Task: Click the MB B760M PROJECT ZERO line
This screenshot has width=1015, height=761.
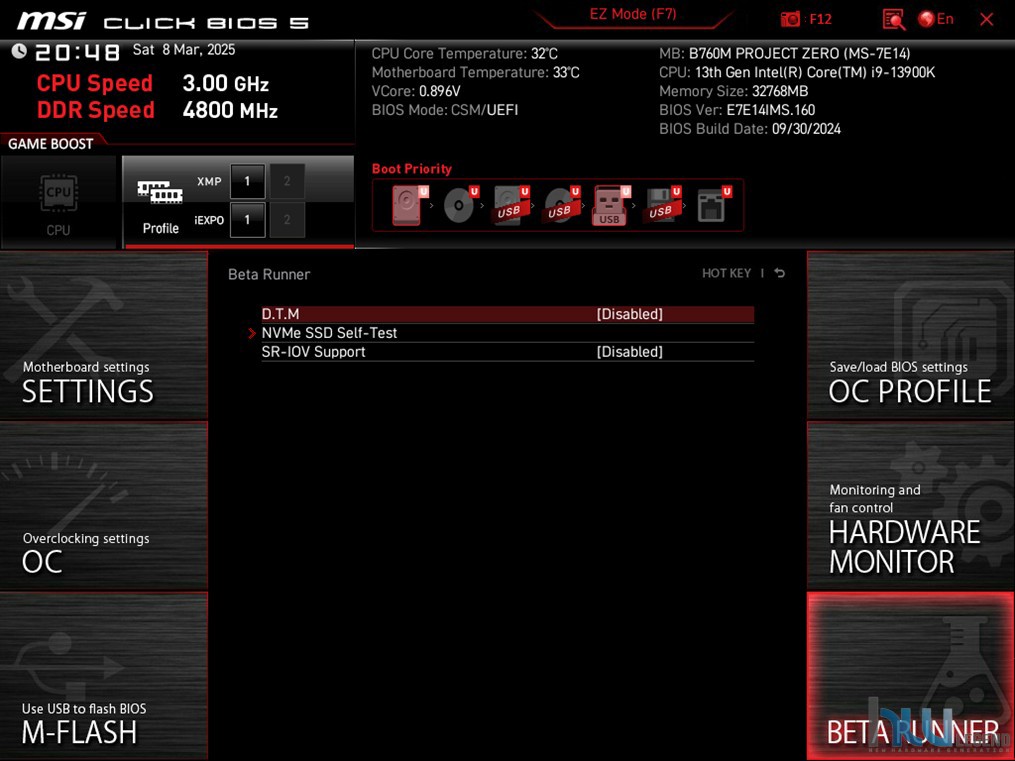Action: (x=785, y=54)
